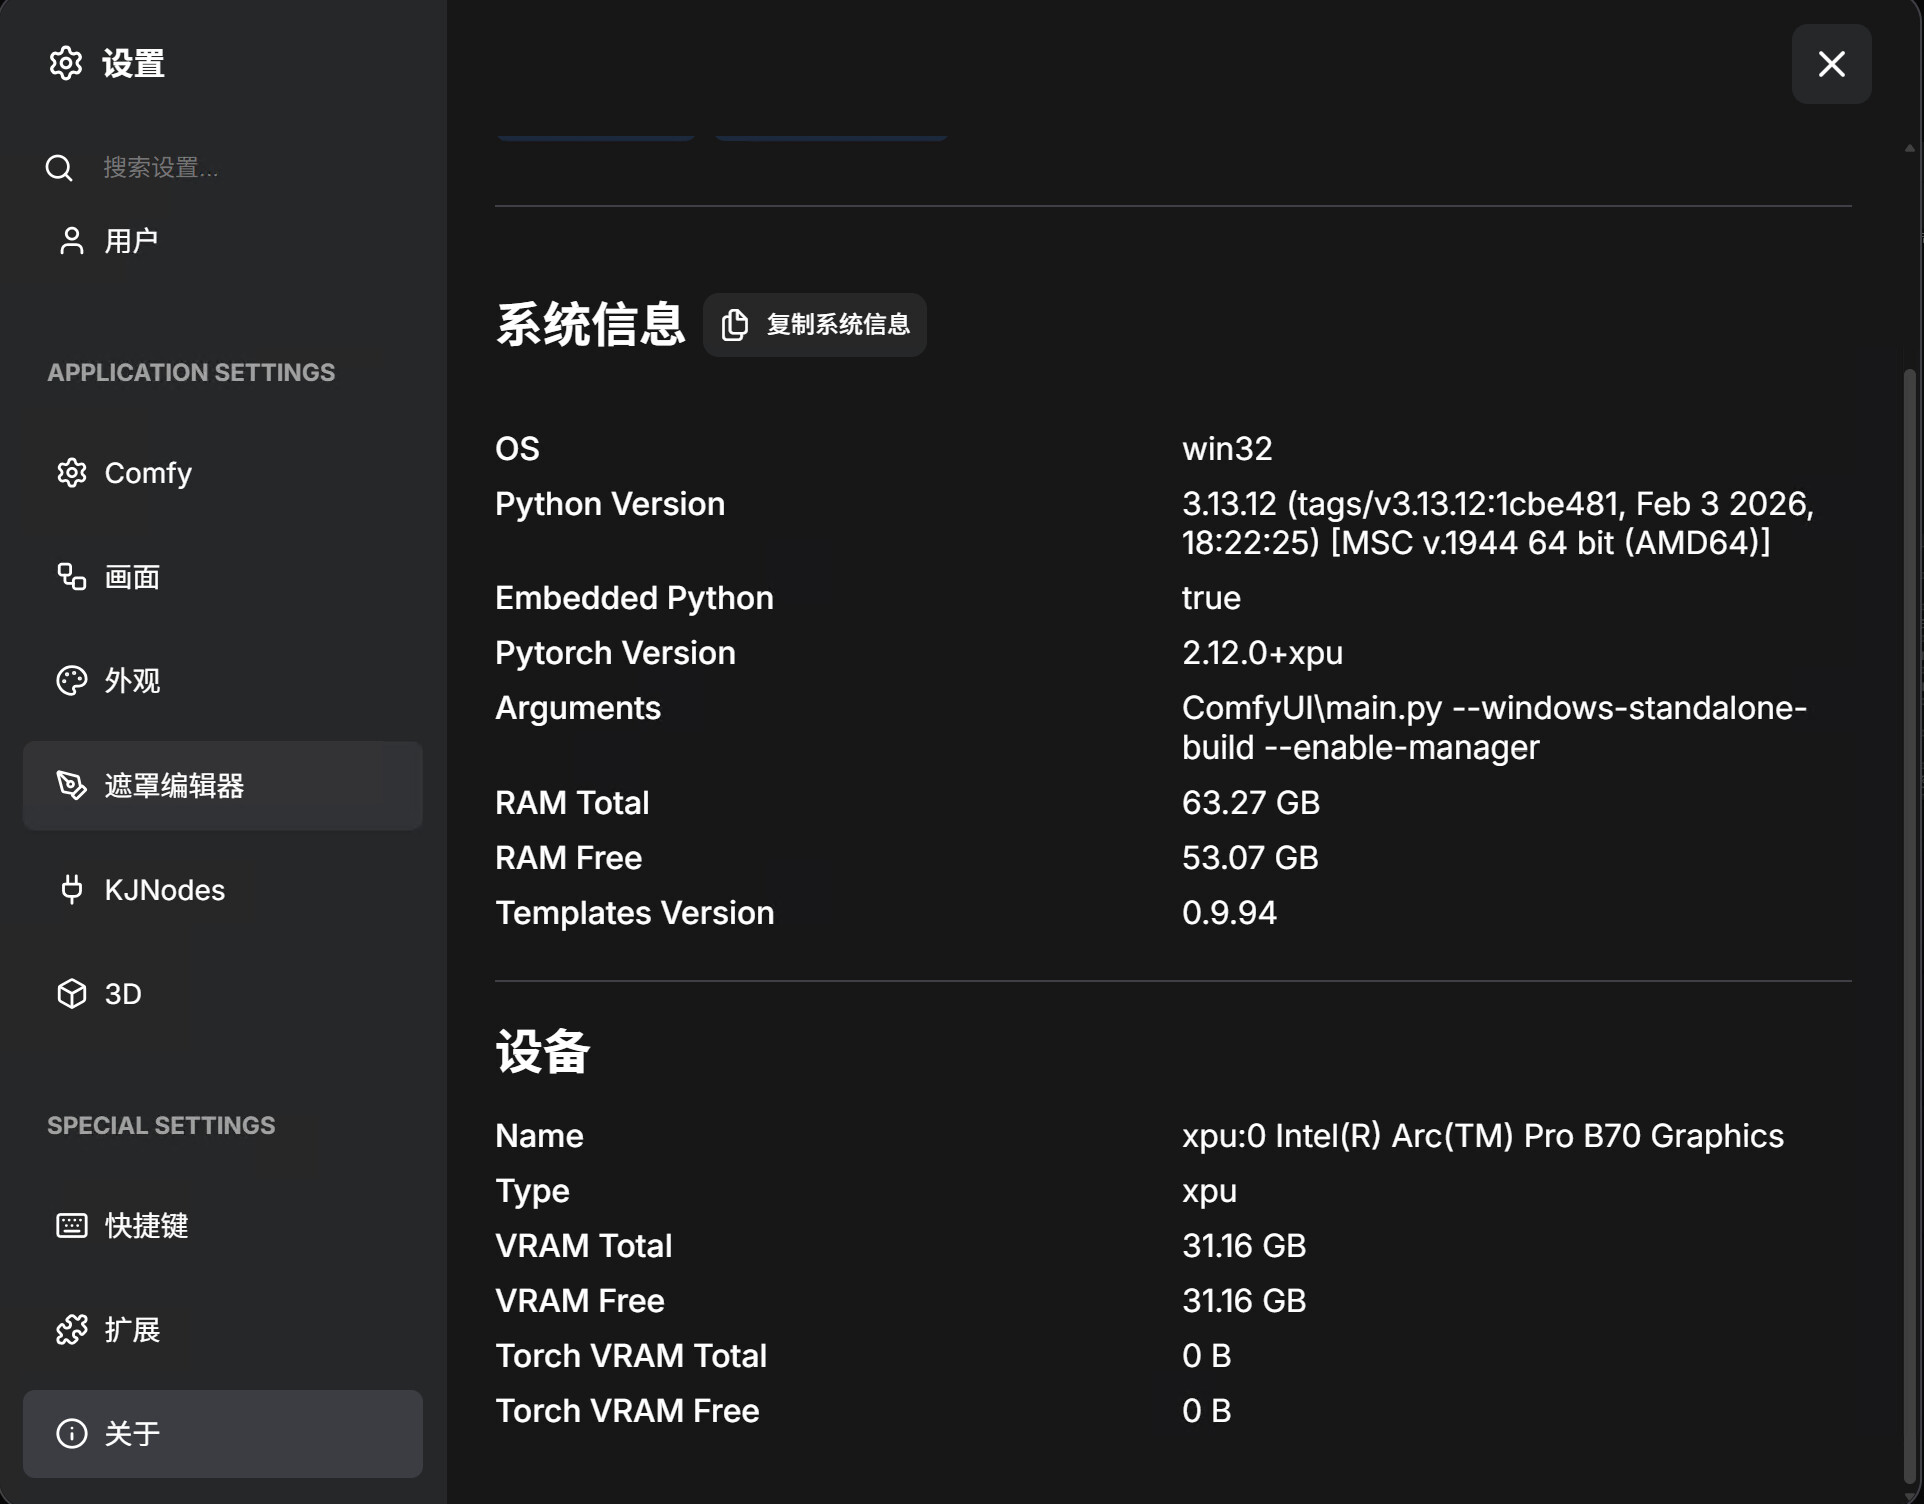The height and width of the screenshot is (1504, 1924).
Task: Click the scrollbar down arrow
Action: pyautogui.click(x=1910, y=1497)
